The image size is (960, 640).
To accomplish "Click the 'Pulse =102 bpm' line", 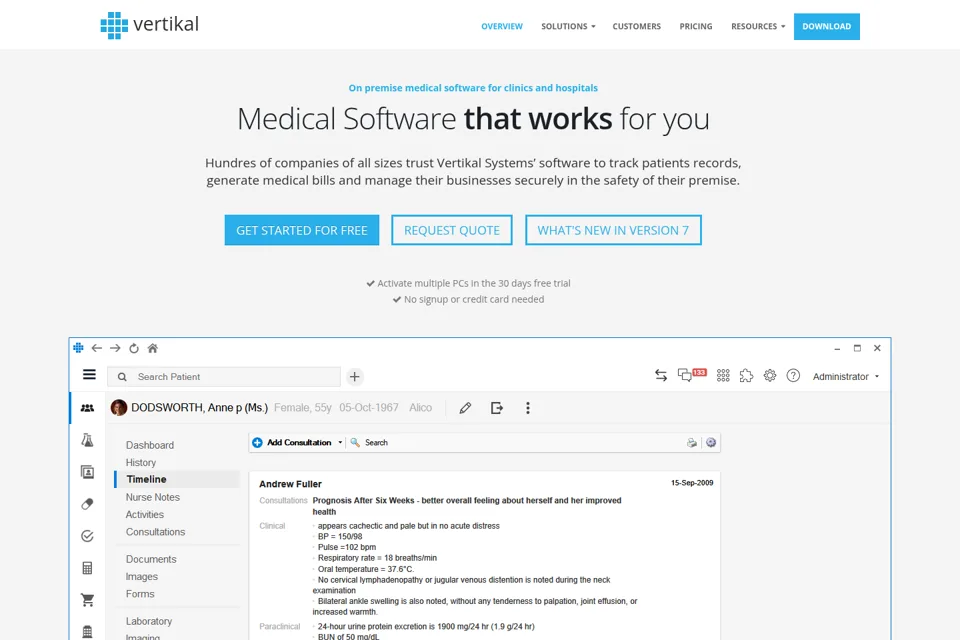I will tap(347, 547).
